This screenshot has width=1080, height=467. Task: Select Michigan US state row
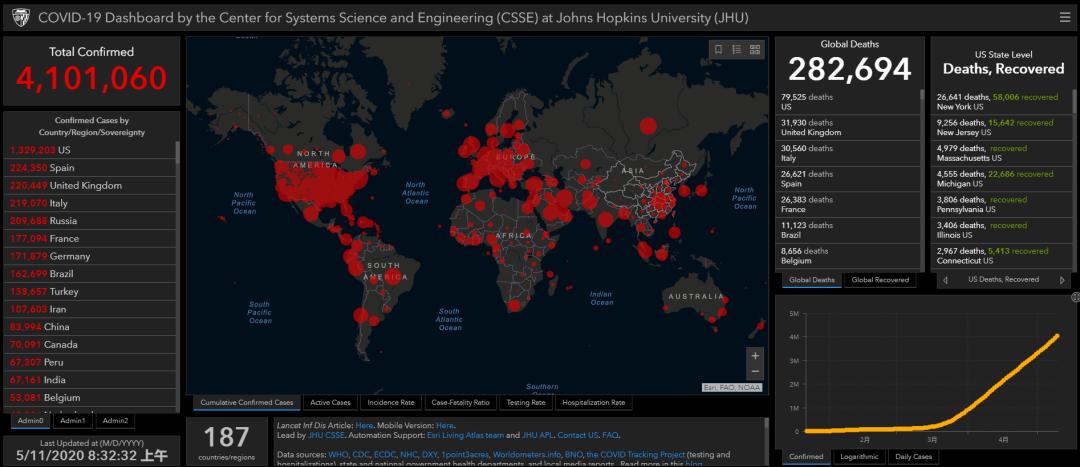(1002, 179)
